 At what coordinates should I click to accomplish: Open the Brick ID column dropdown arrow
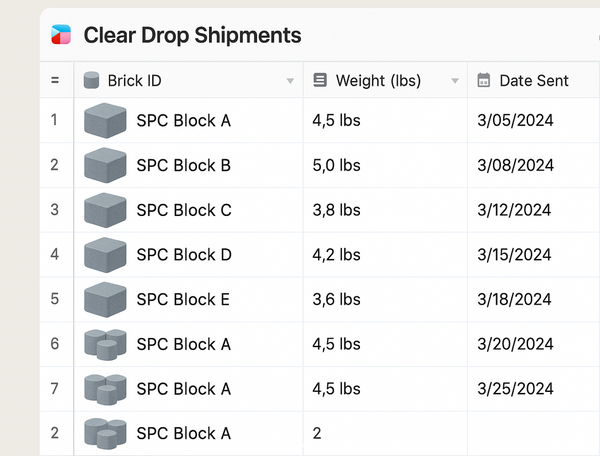(x=290, y=81)
